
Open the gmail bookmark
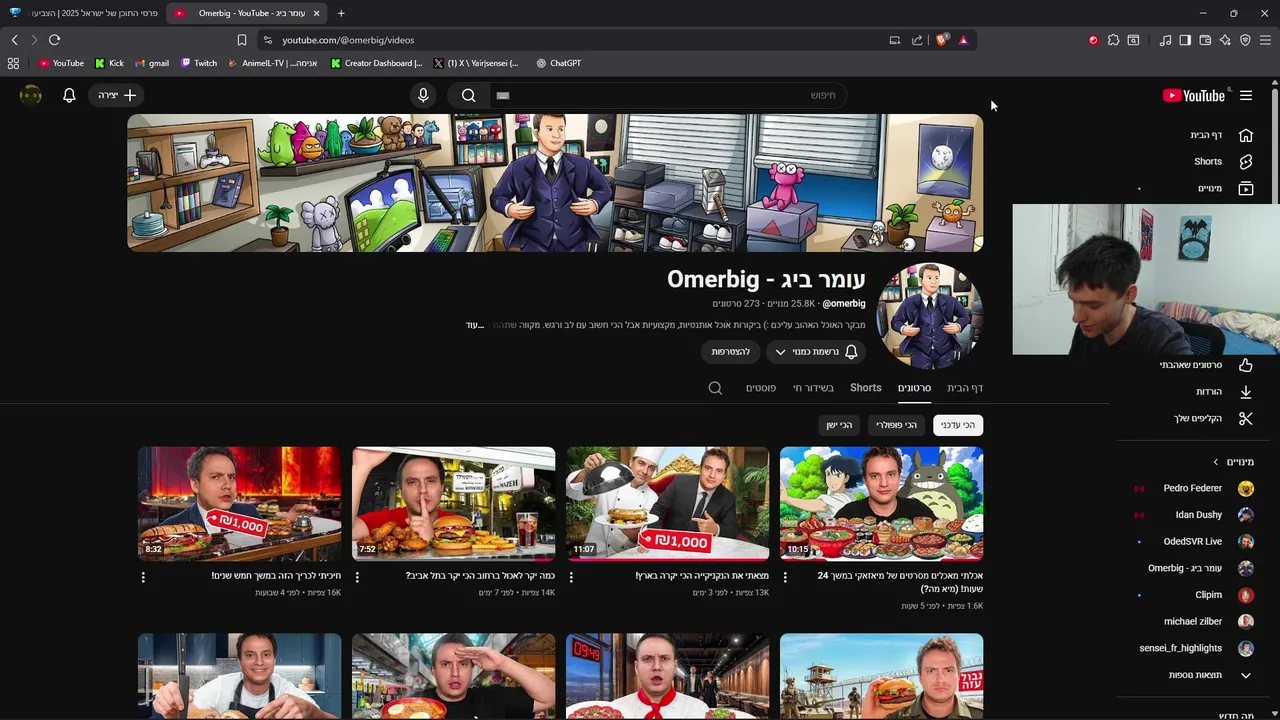coord(152,63)
